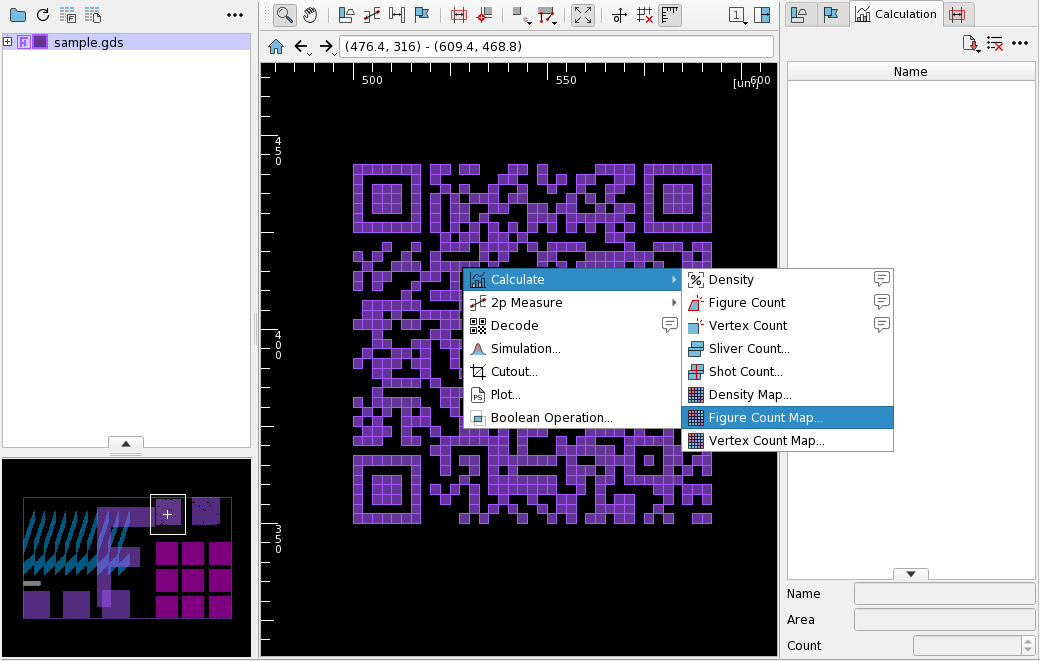The image size is (1040, 661).
Task: Select Density in the Calculate submenu
Action: pyautogui.click(x=788, y=280)
